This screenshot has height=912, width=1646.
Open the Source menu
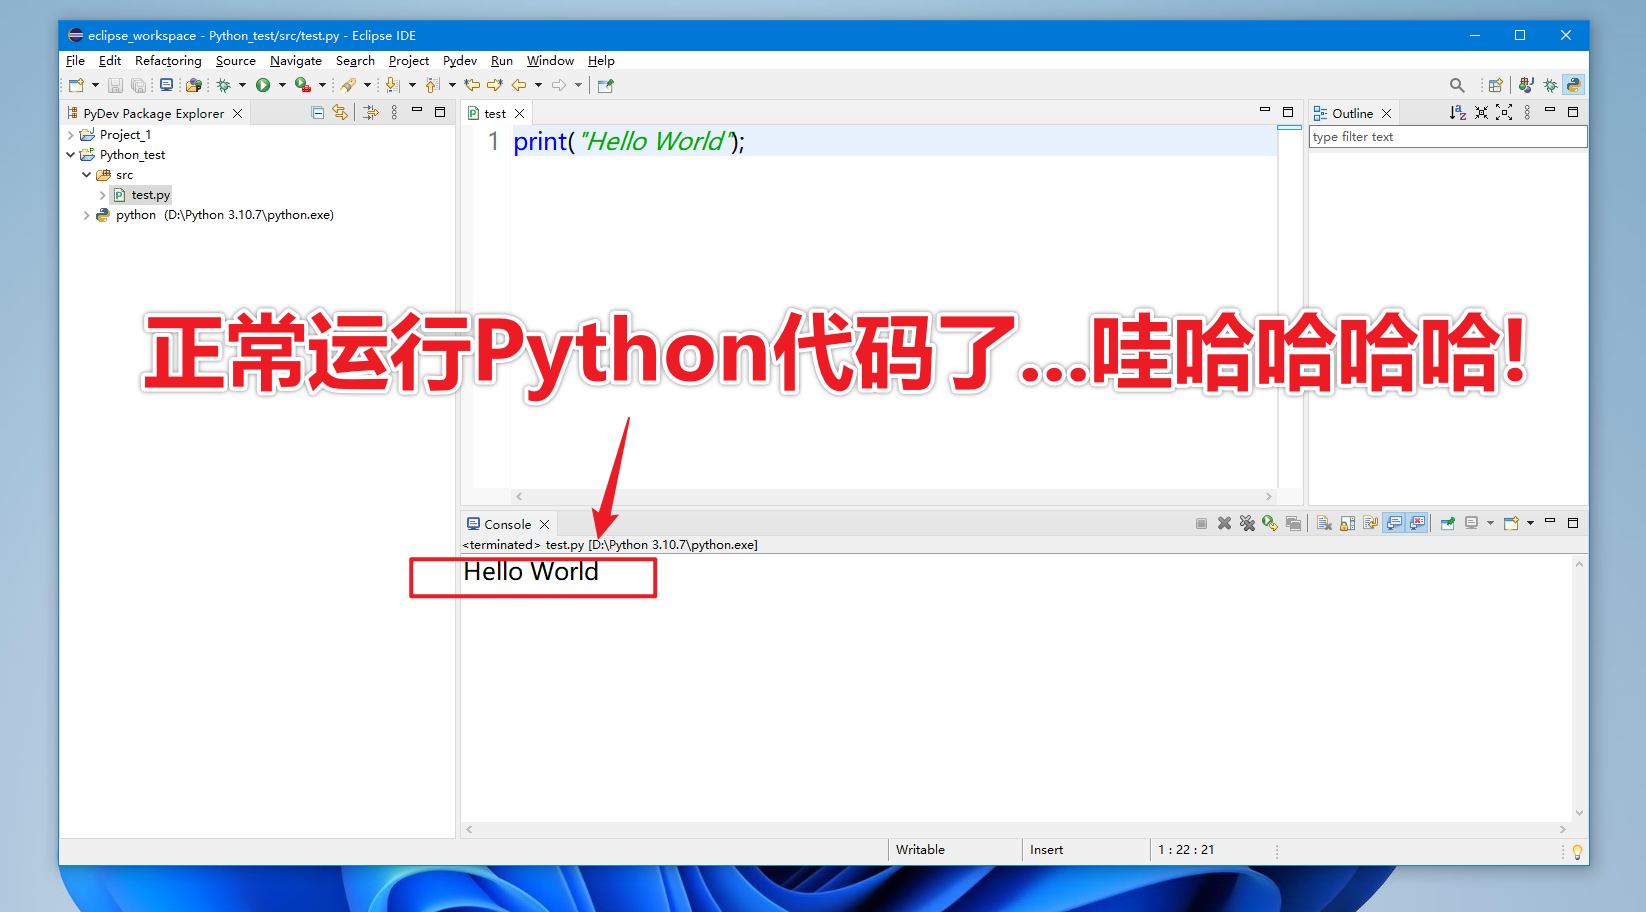pyautogui.click(x=235, y=61)
